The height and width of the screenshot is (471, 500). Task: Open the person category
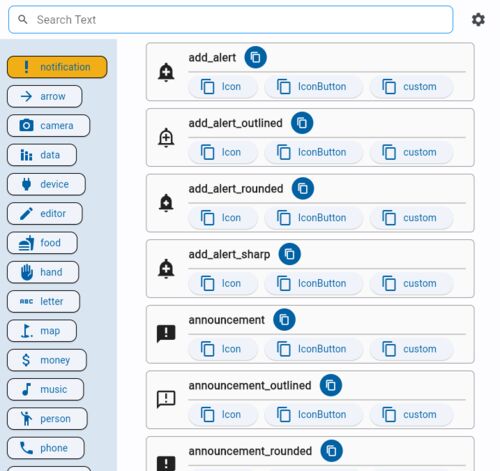[47, 419]
